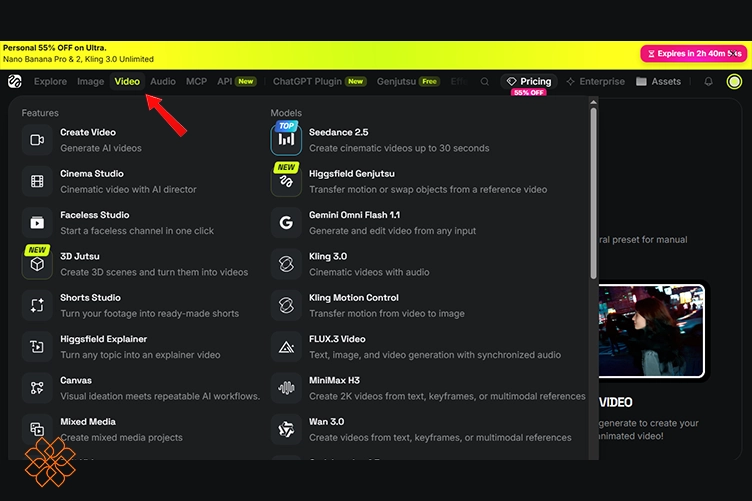The height and width of the screenshot is (501, 752).
Task: Click the Shorts Studio icon
Action: click(x=37, y=305)
